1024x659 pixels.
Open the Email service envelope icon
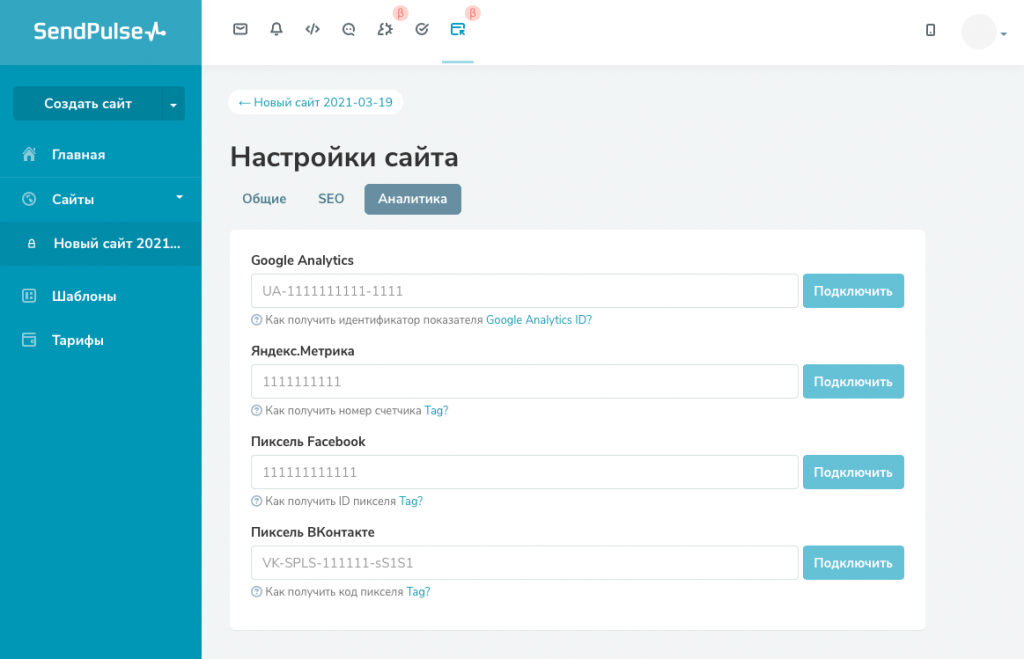pyautogui.click(x=240, y=29)
